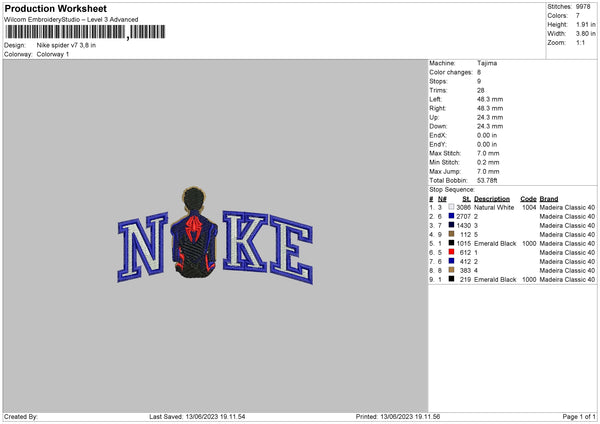Click the tan swatch in stop row 8

tap(451, 270)
